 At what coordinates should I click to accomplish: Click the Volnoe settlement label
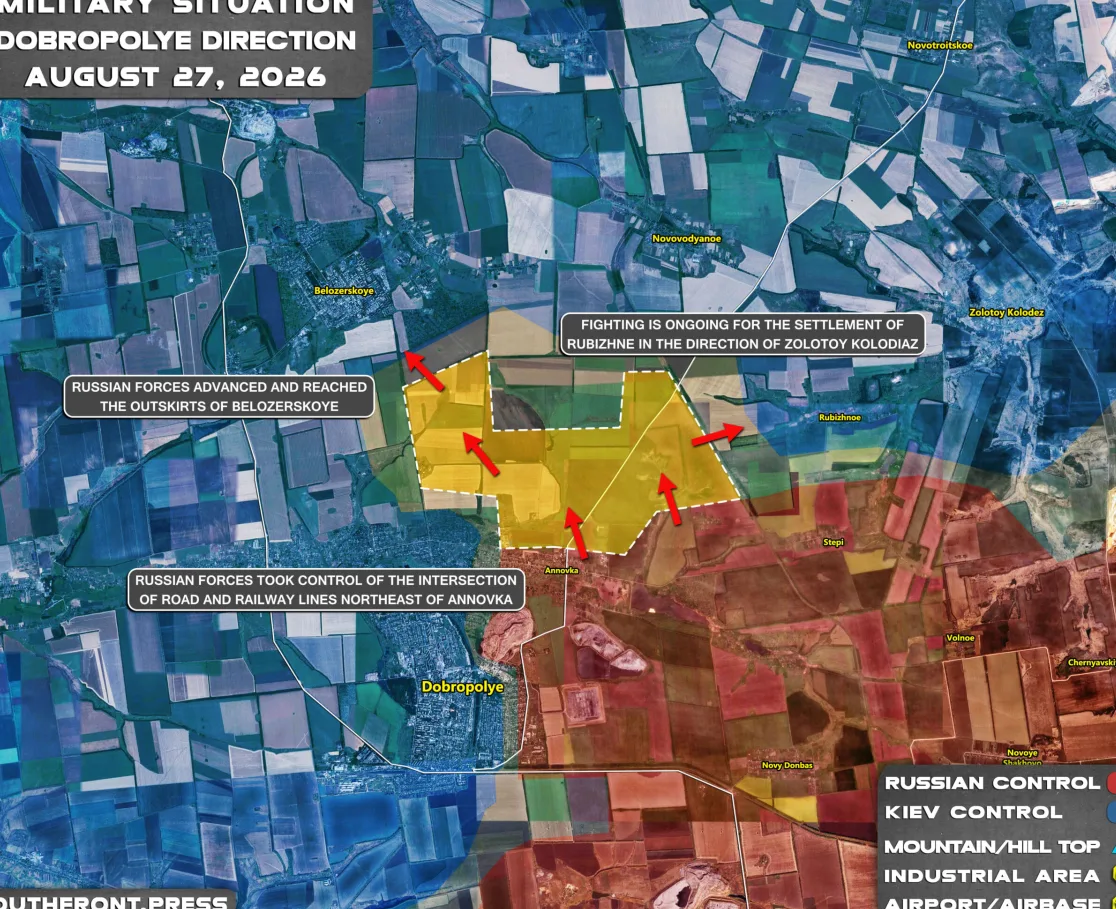[960, 639]
